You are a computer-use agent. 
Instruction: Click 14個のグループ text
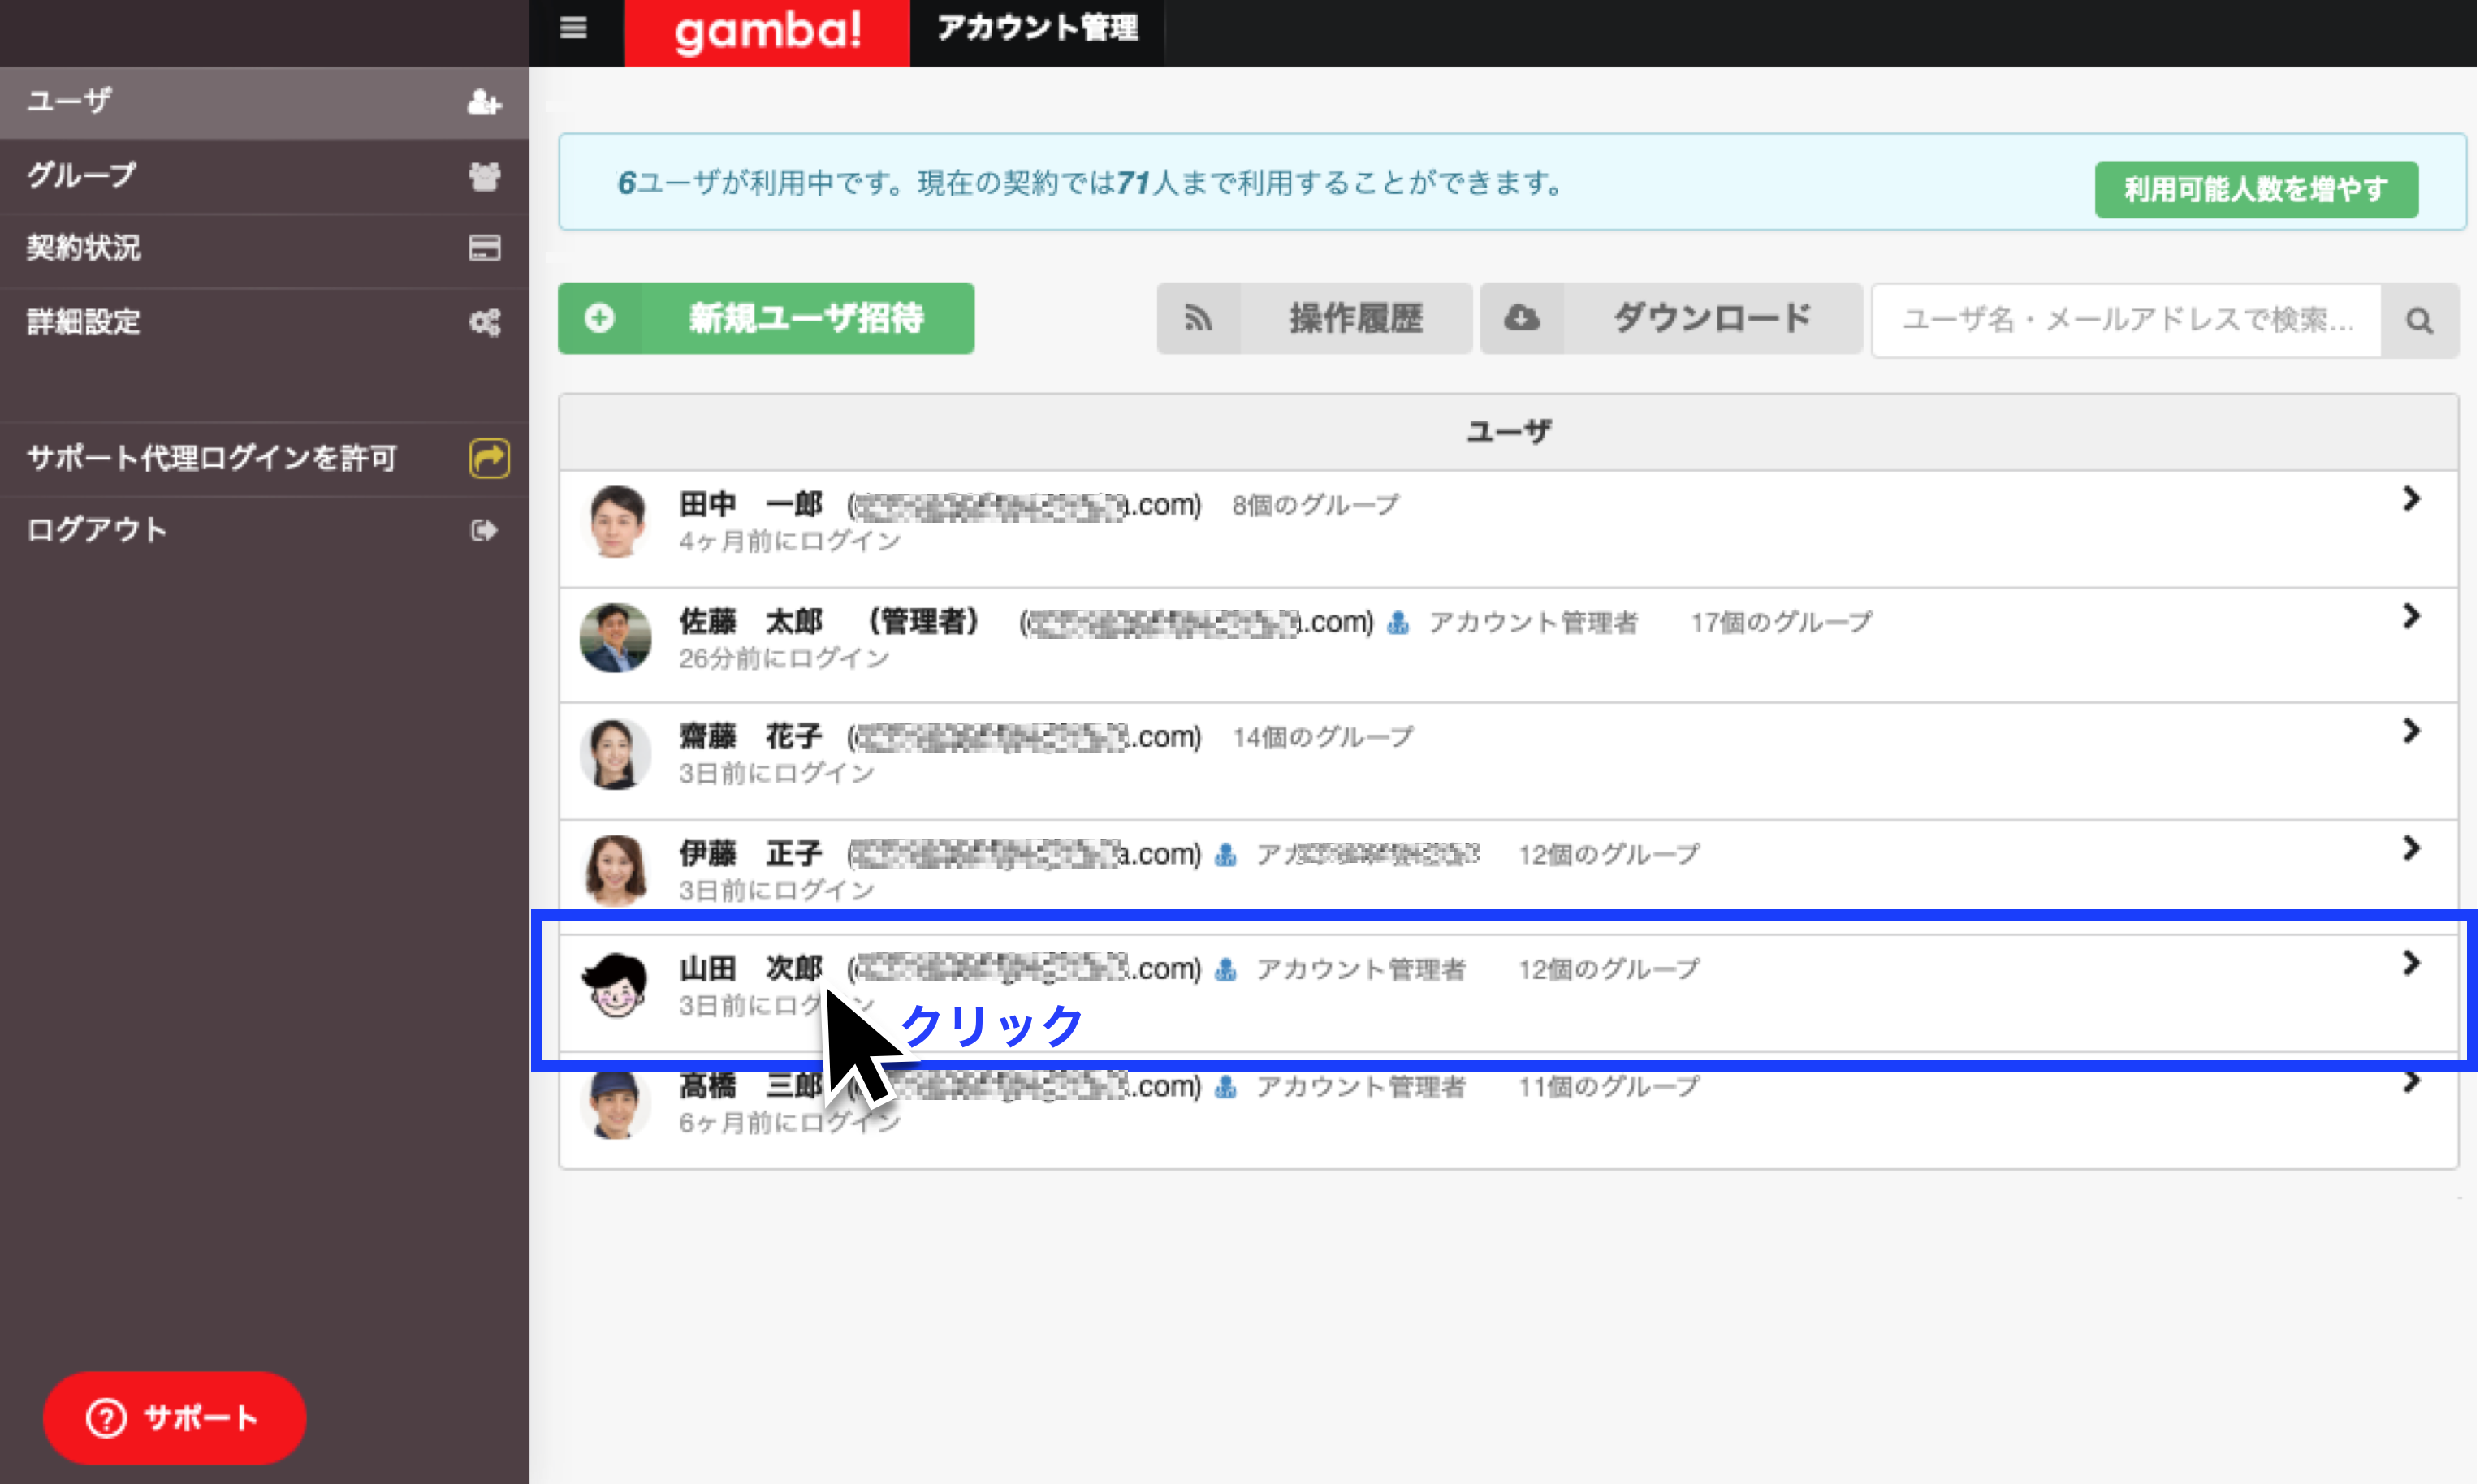point(1323,738)
